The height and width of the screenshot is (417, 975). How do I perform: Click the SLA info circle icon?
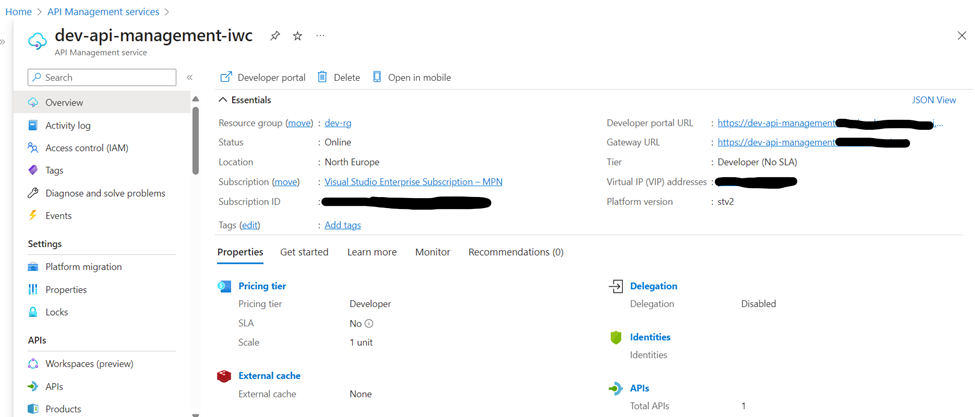[x=369, y=323]
